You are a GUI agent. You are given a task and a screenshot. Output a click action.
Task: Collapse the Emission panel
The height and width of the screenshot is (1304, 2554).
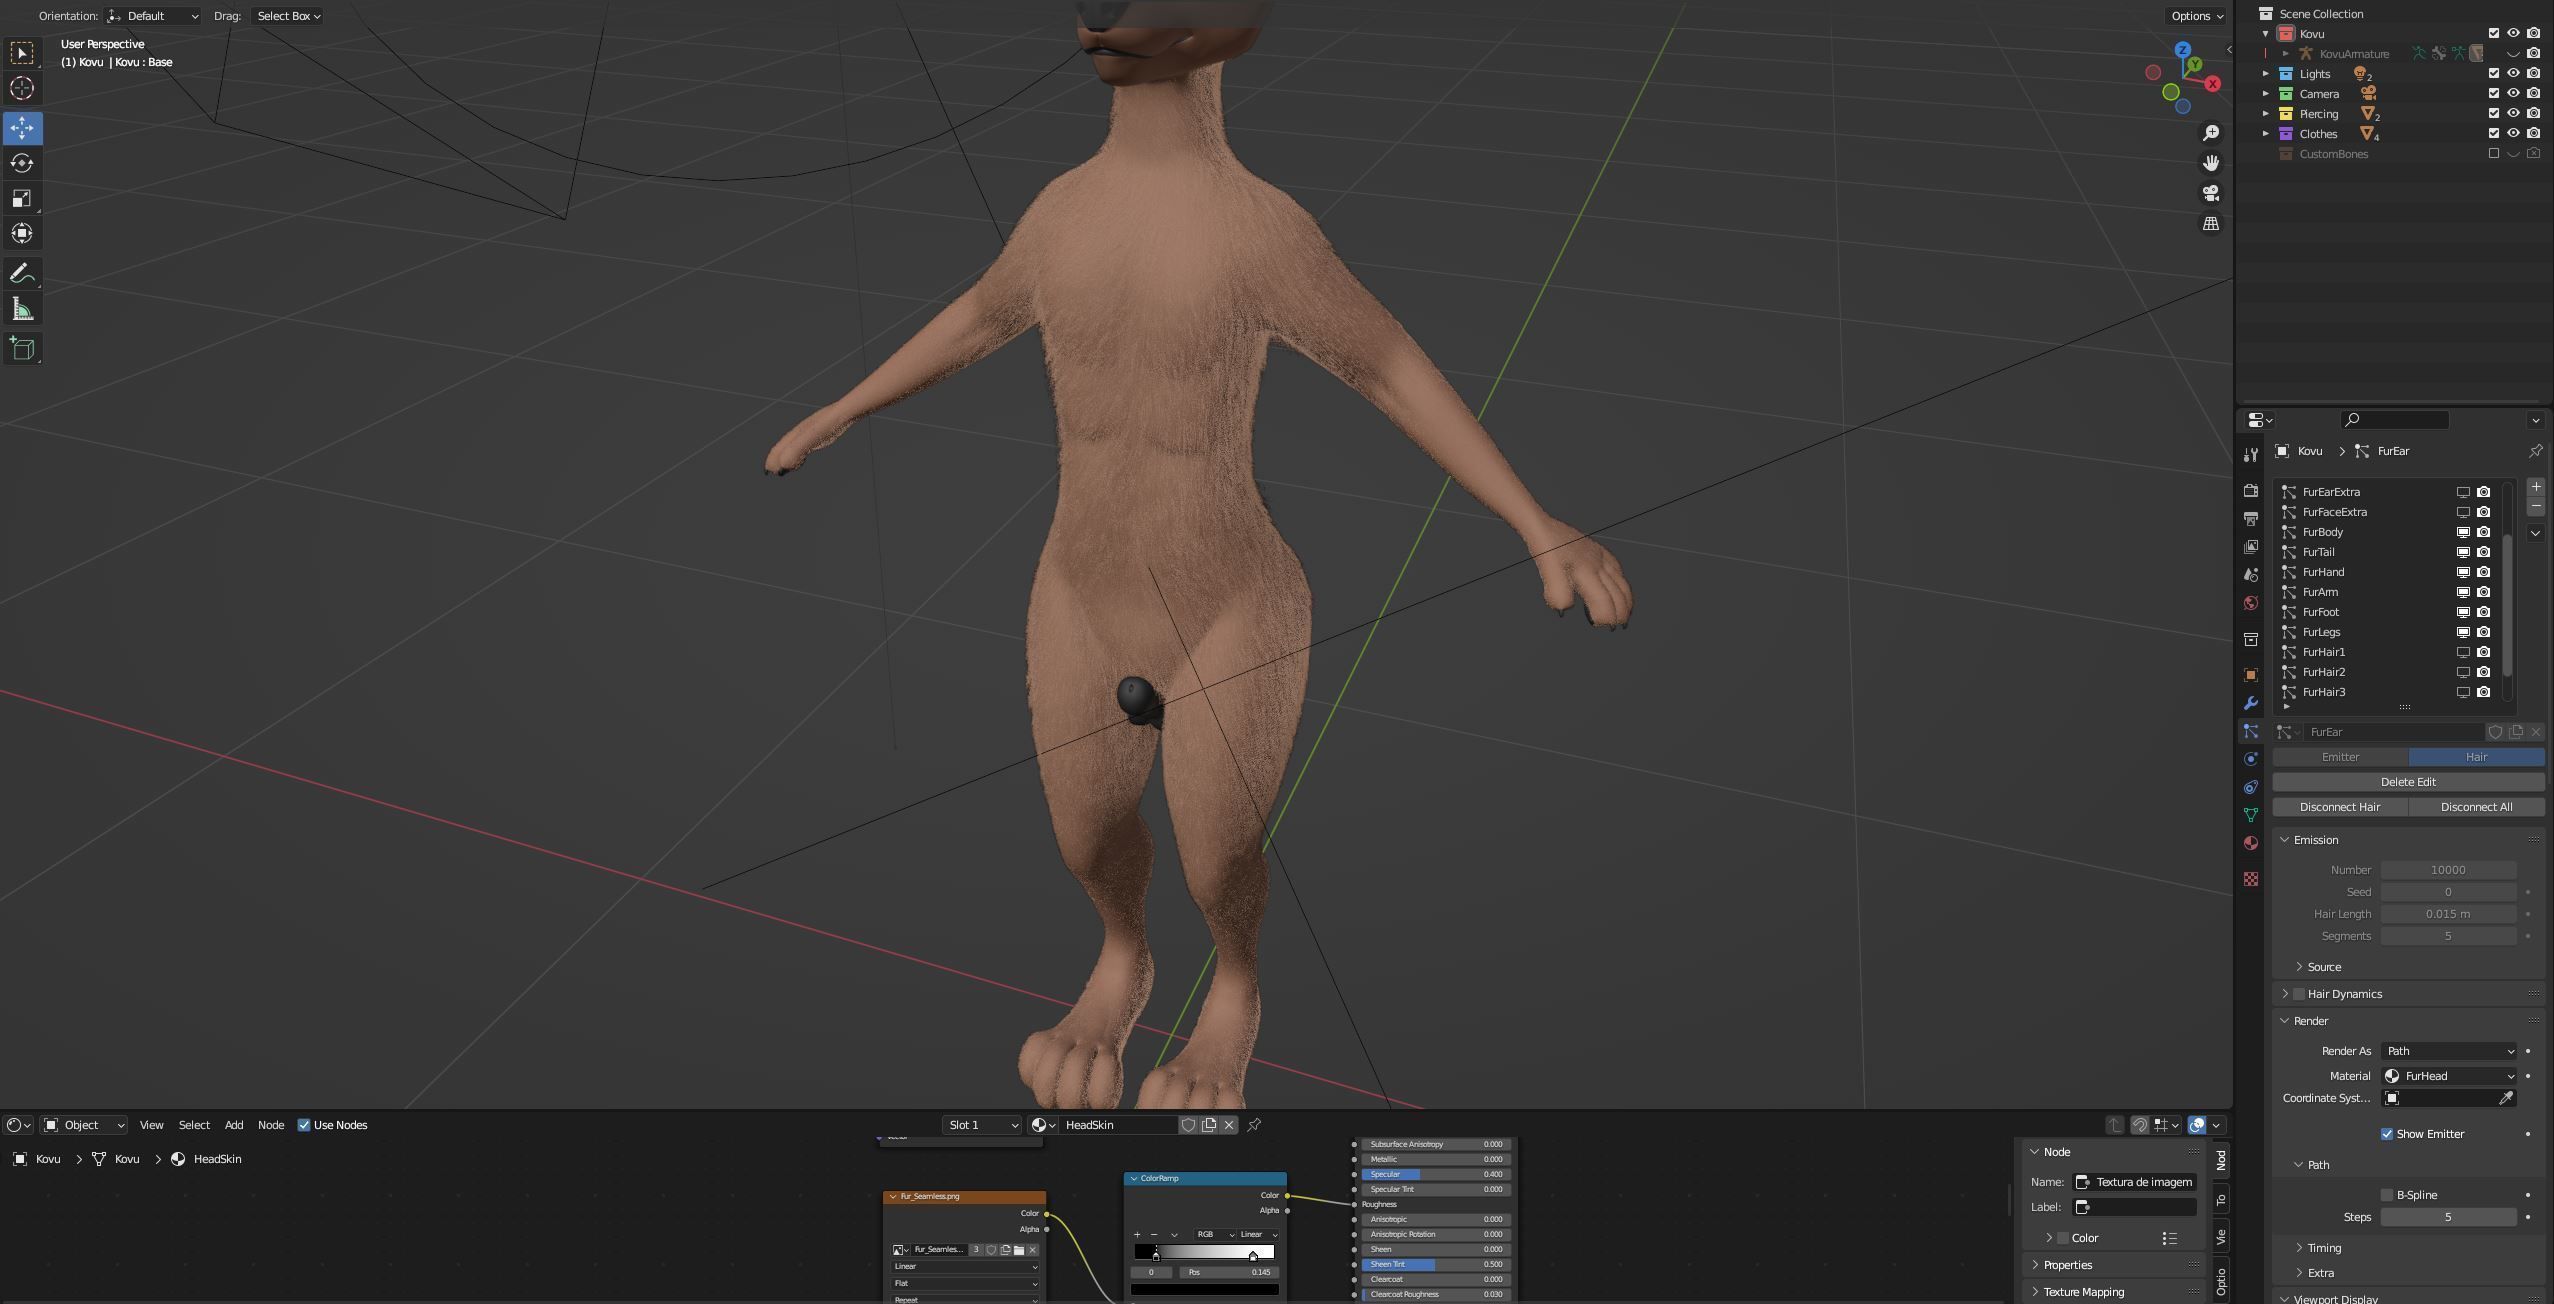click(2314, 840)
